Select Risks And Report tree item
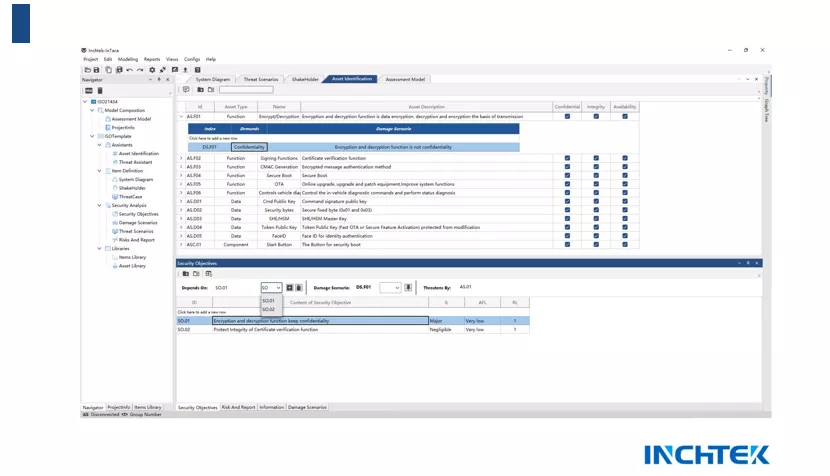This screenshot has height=476, width=830. pyautogui.click(x=137, y=240)
